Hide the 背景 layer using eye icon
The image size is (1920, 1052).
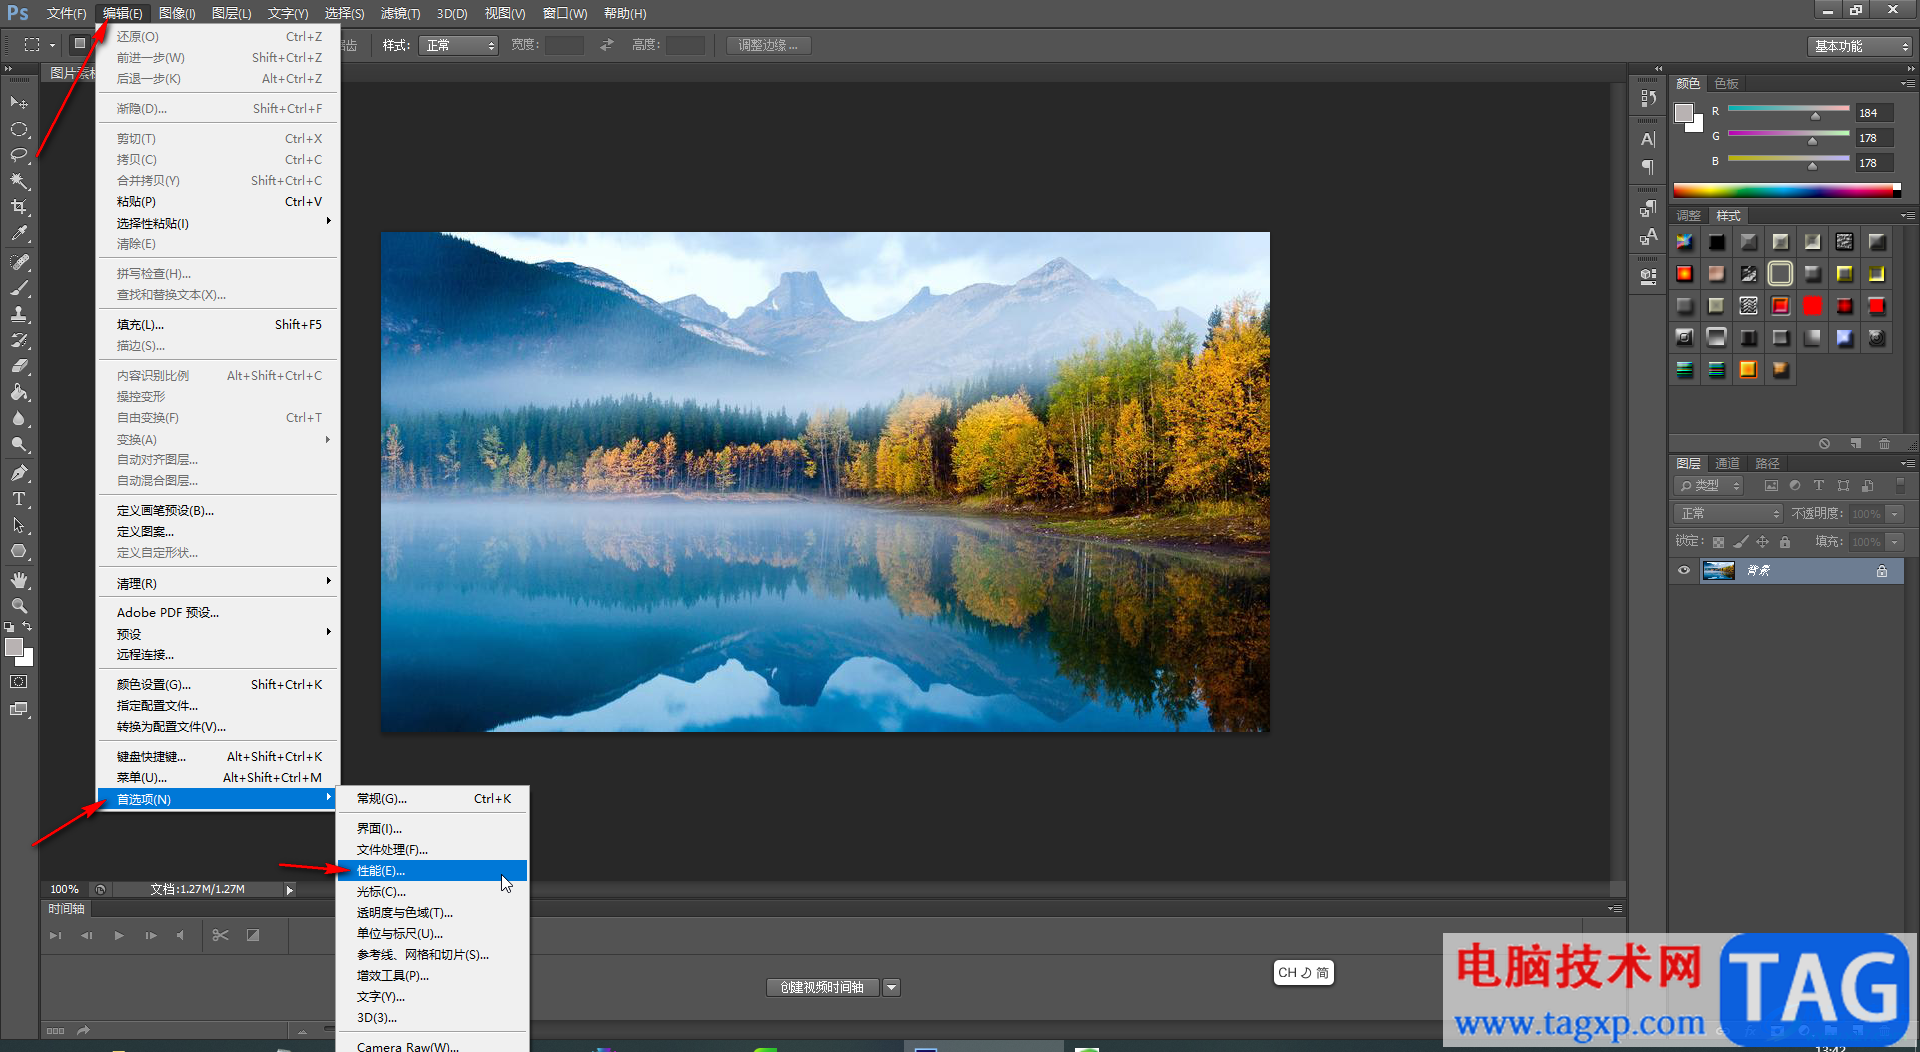pyautogui.click(x=1684, y=571)
